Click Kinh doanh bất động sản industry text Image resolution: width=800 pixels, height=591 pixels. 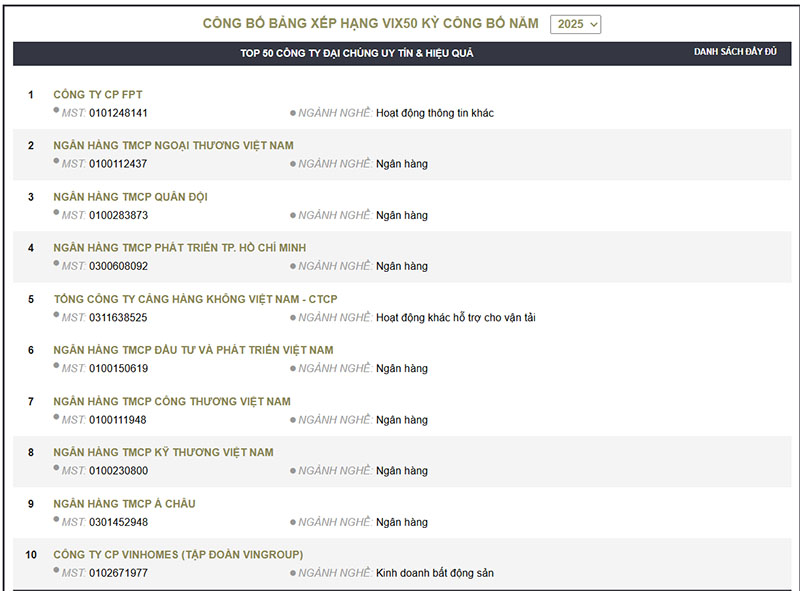click(x=434, y=573)
